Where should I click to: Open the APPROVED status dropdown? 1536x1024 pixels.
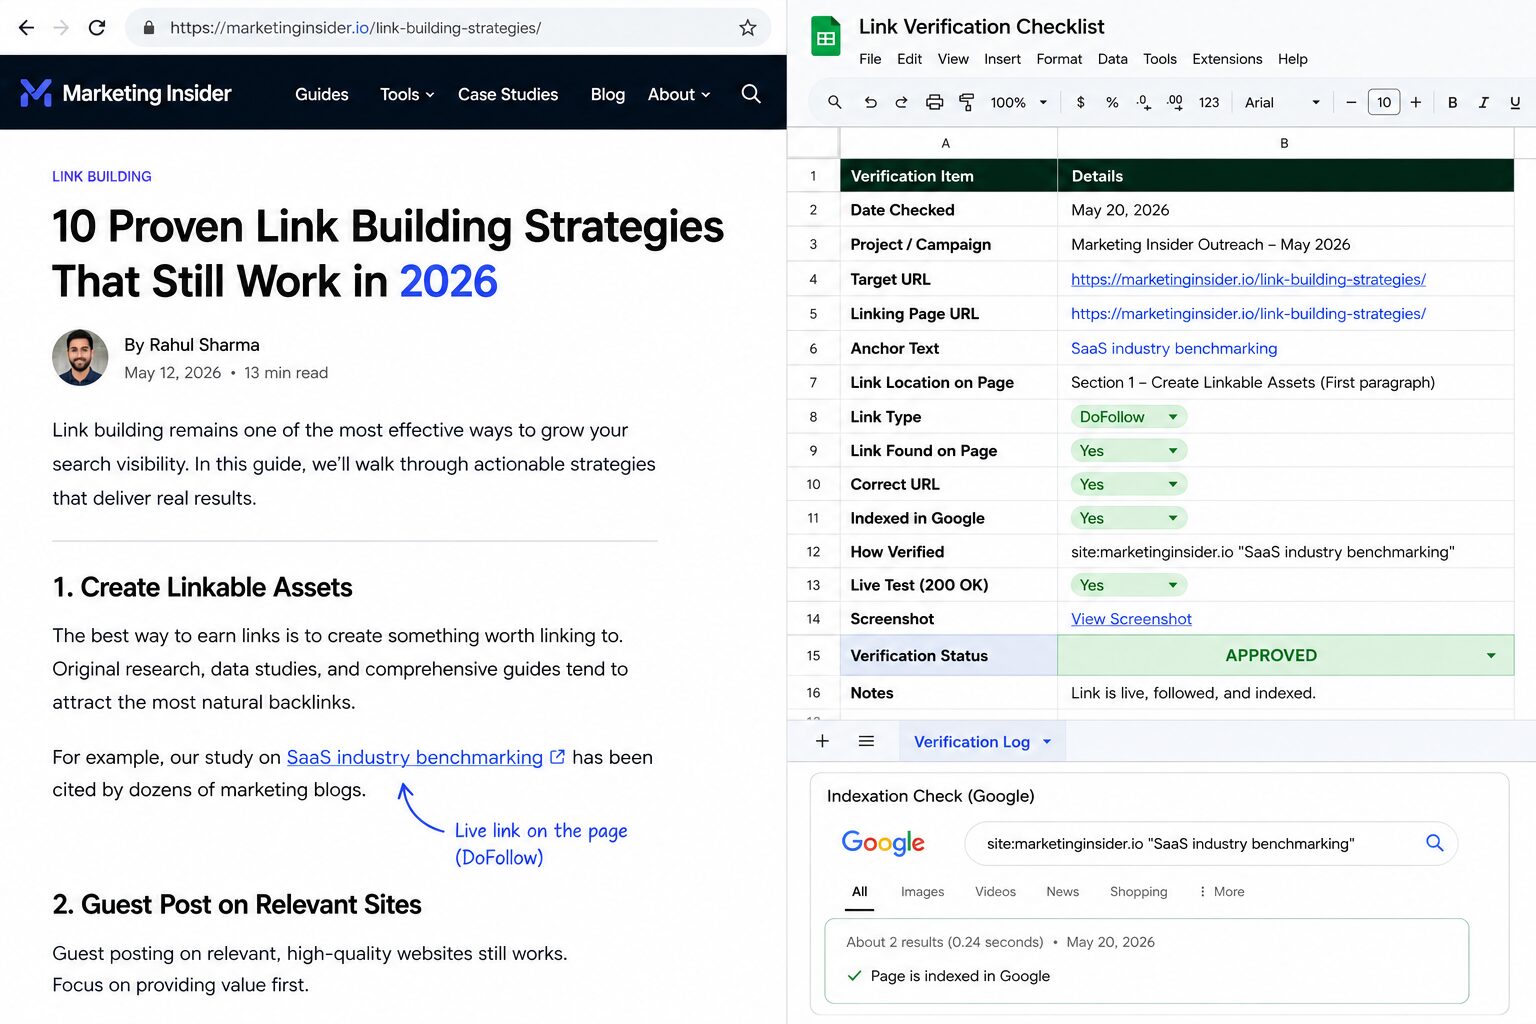1491,656
